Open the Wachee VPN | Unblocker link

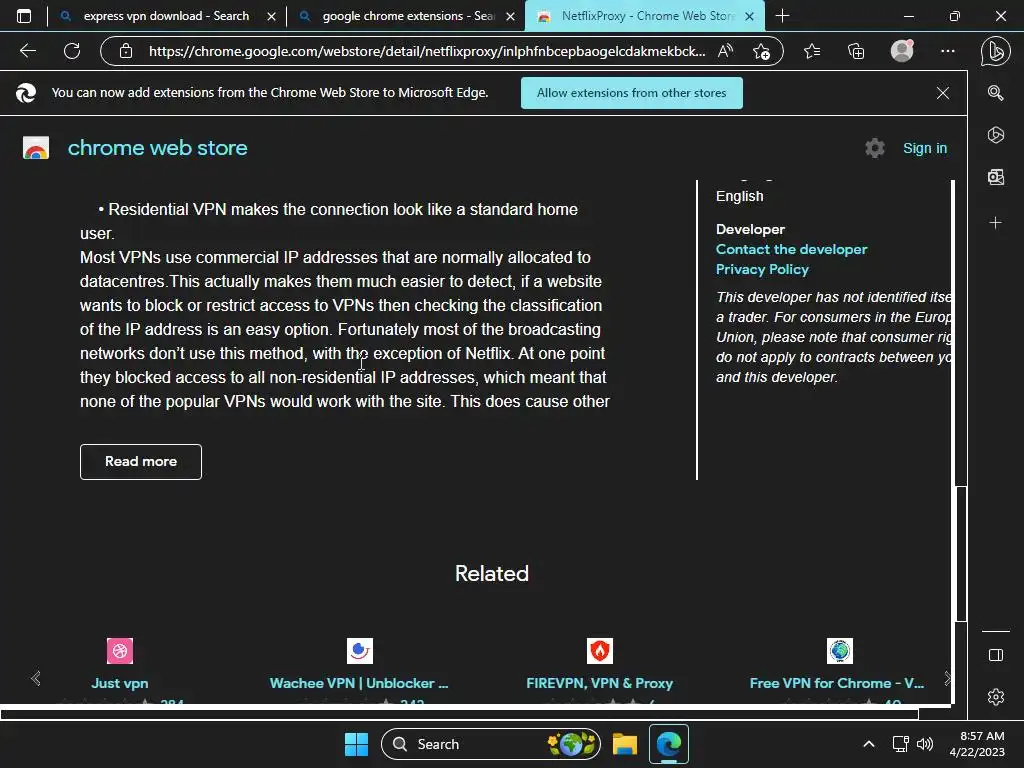[x=359, y=683]
